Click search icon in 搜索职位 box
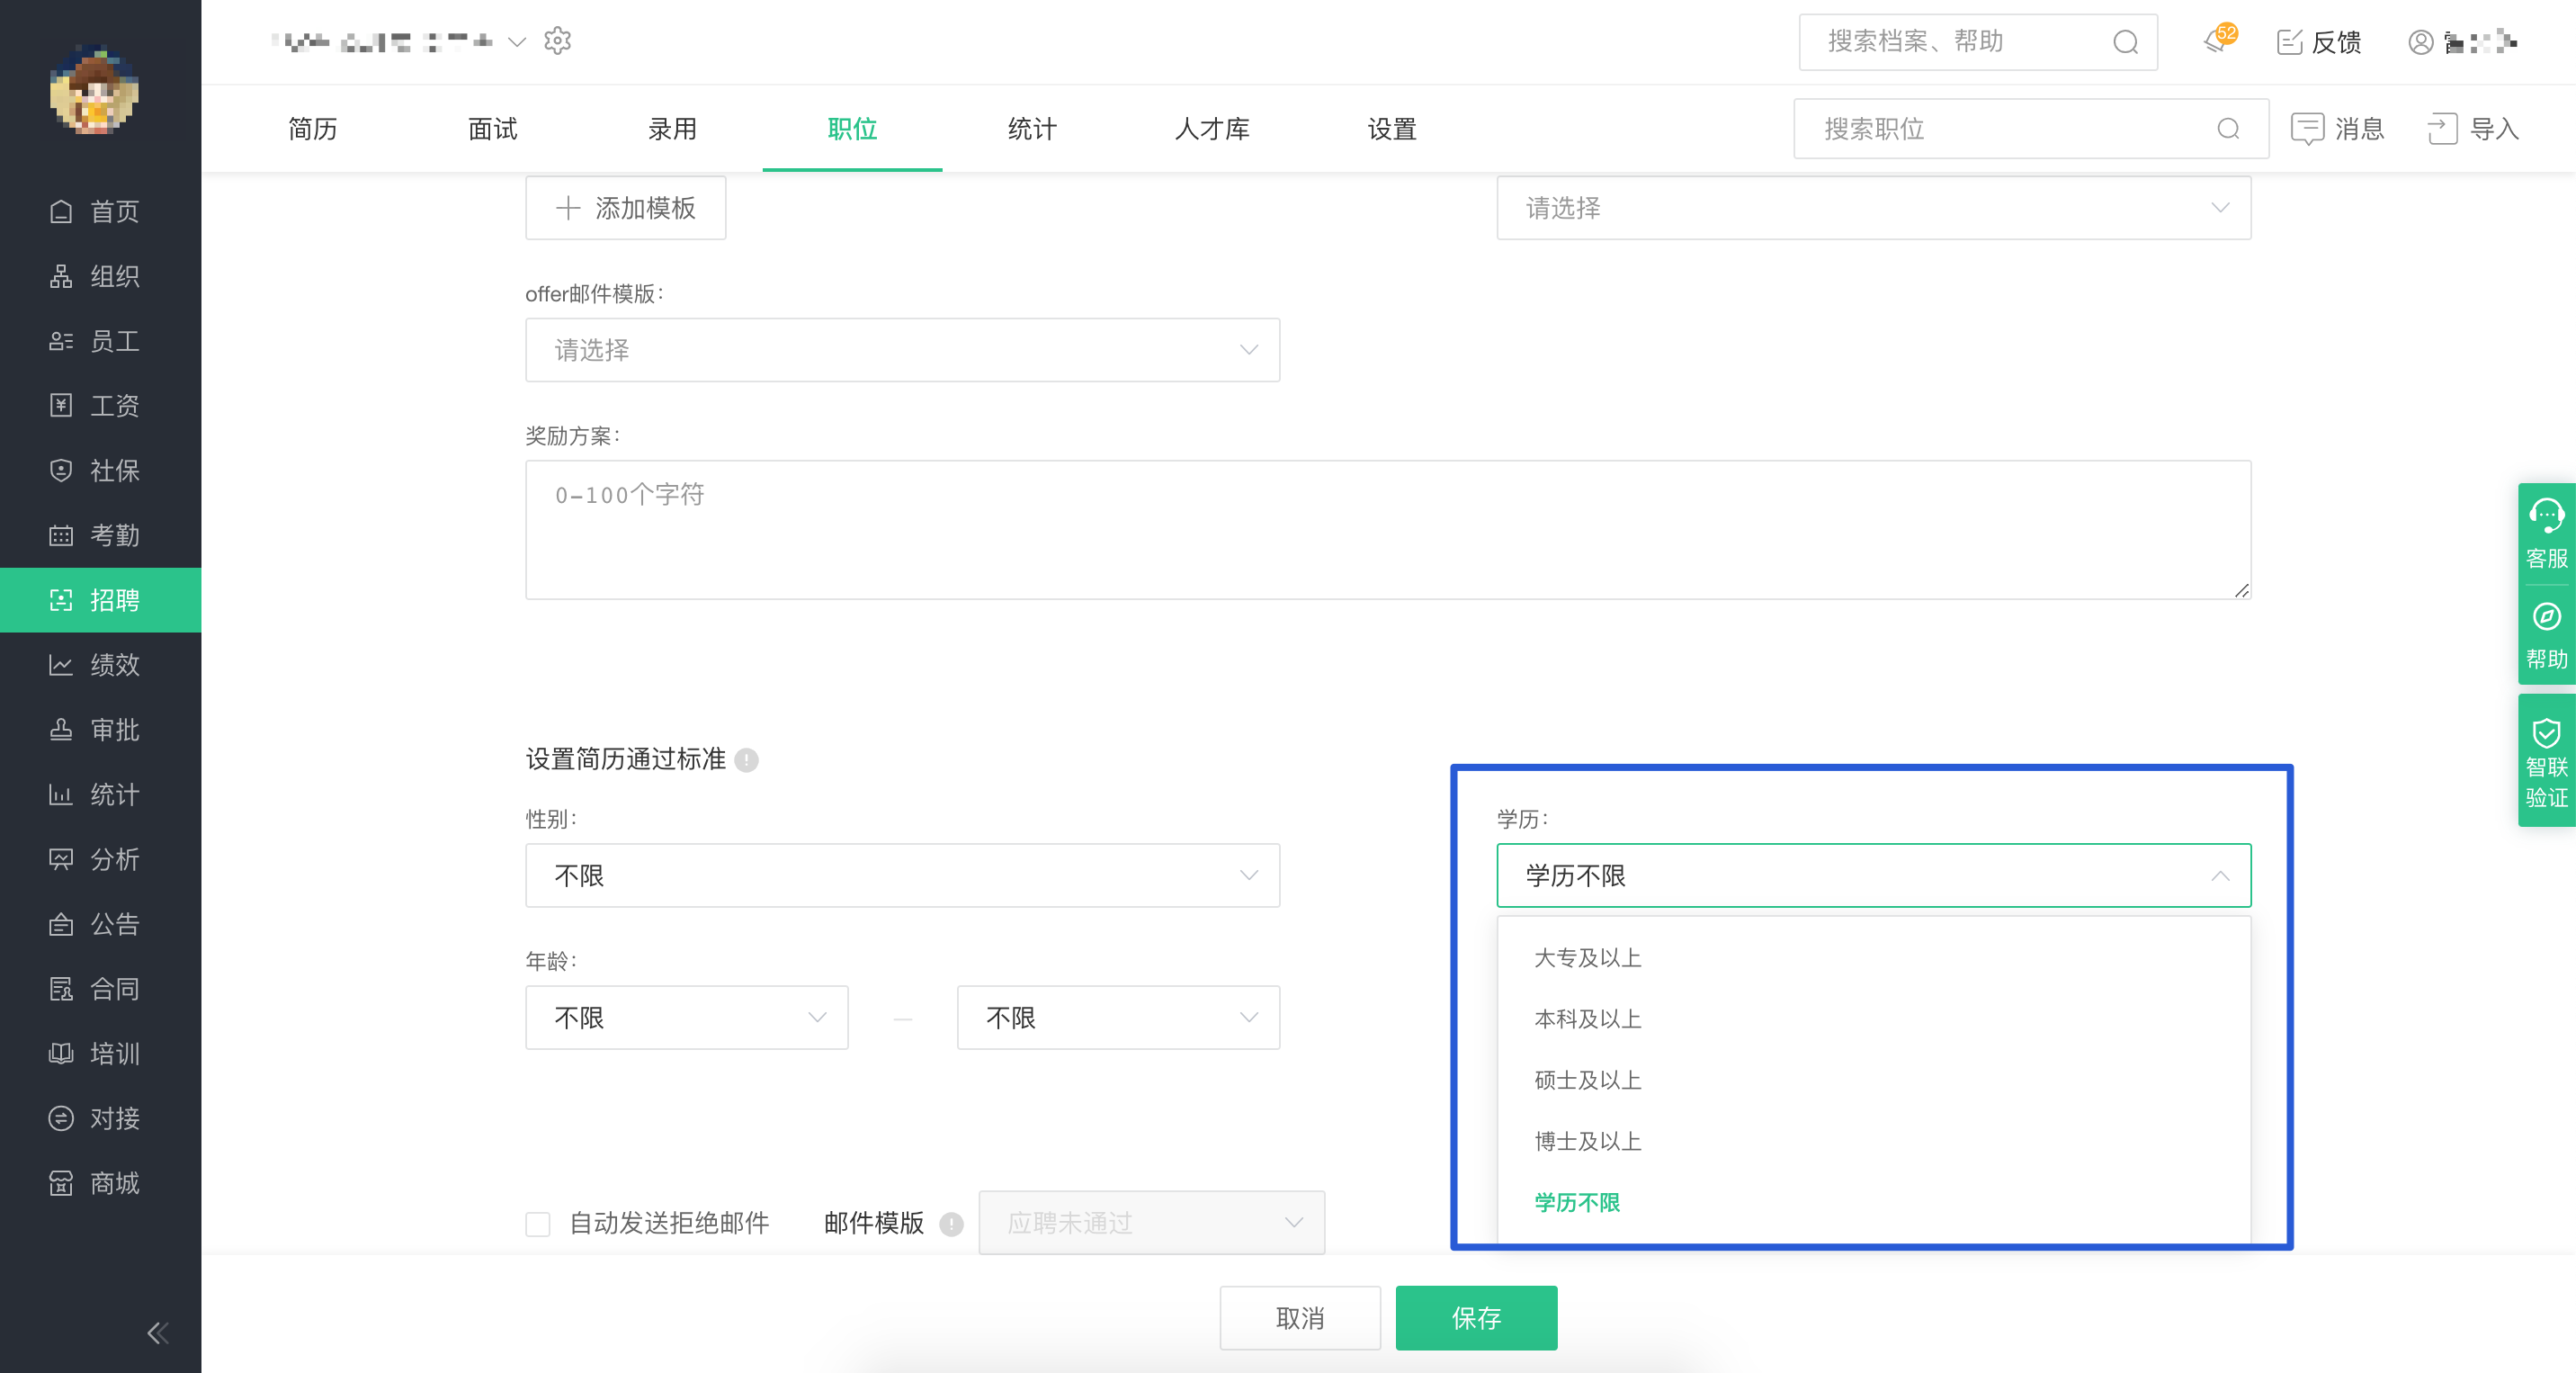This screenshot has height=1373, width=2576. pyautogui.click(x=2228, y=129)
